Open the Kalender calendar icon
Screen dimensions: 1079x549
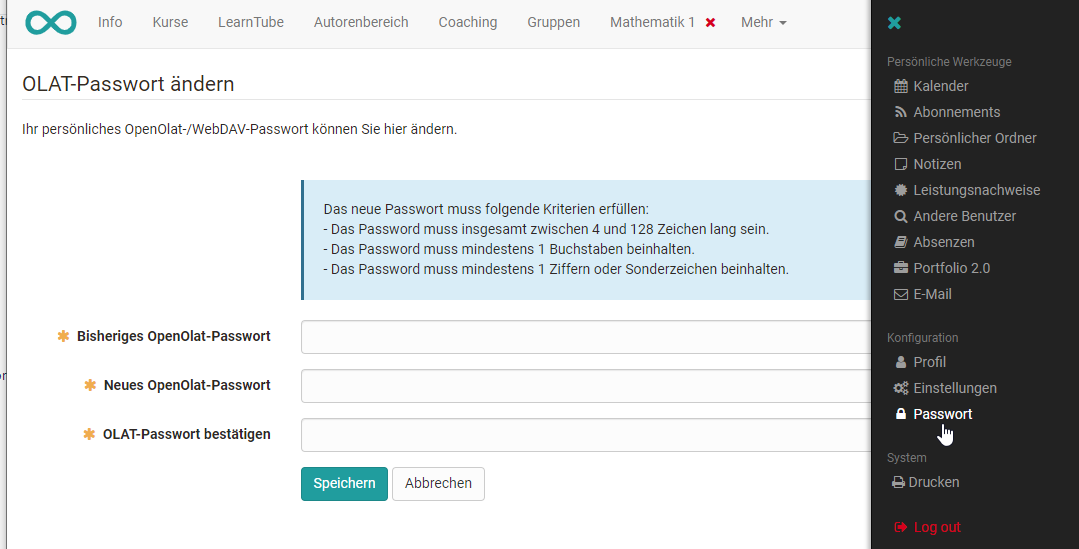901,86
